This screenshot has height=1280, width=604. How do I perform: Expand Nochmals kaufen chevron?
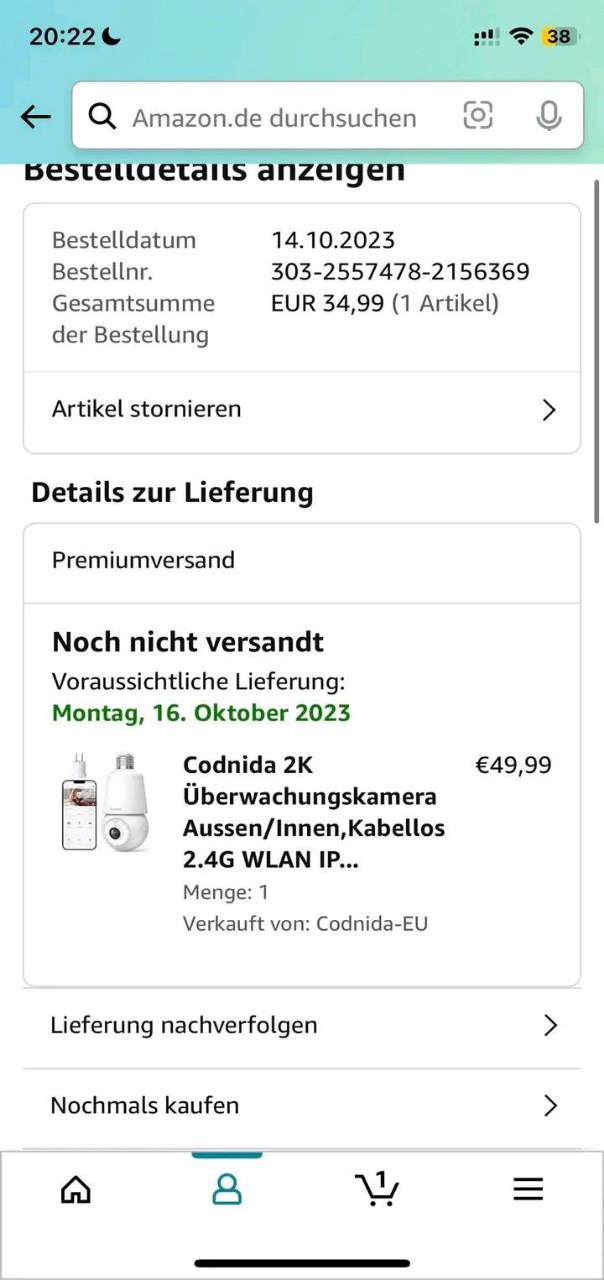click(x=549, y=1105)
